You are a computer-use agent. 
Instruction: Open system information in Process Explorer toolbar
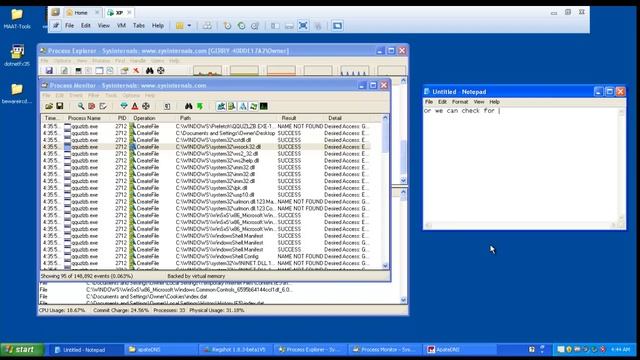point(78,71)
